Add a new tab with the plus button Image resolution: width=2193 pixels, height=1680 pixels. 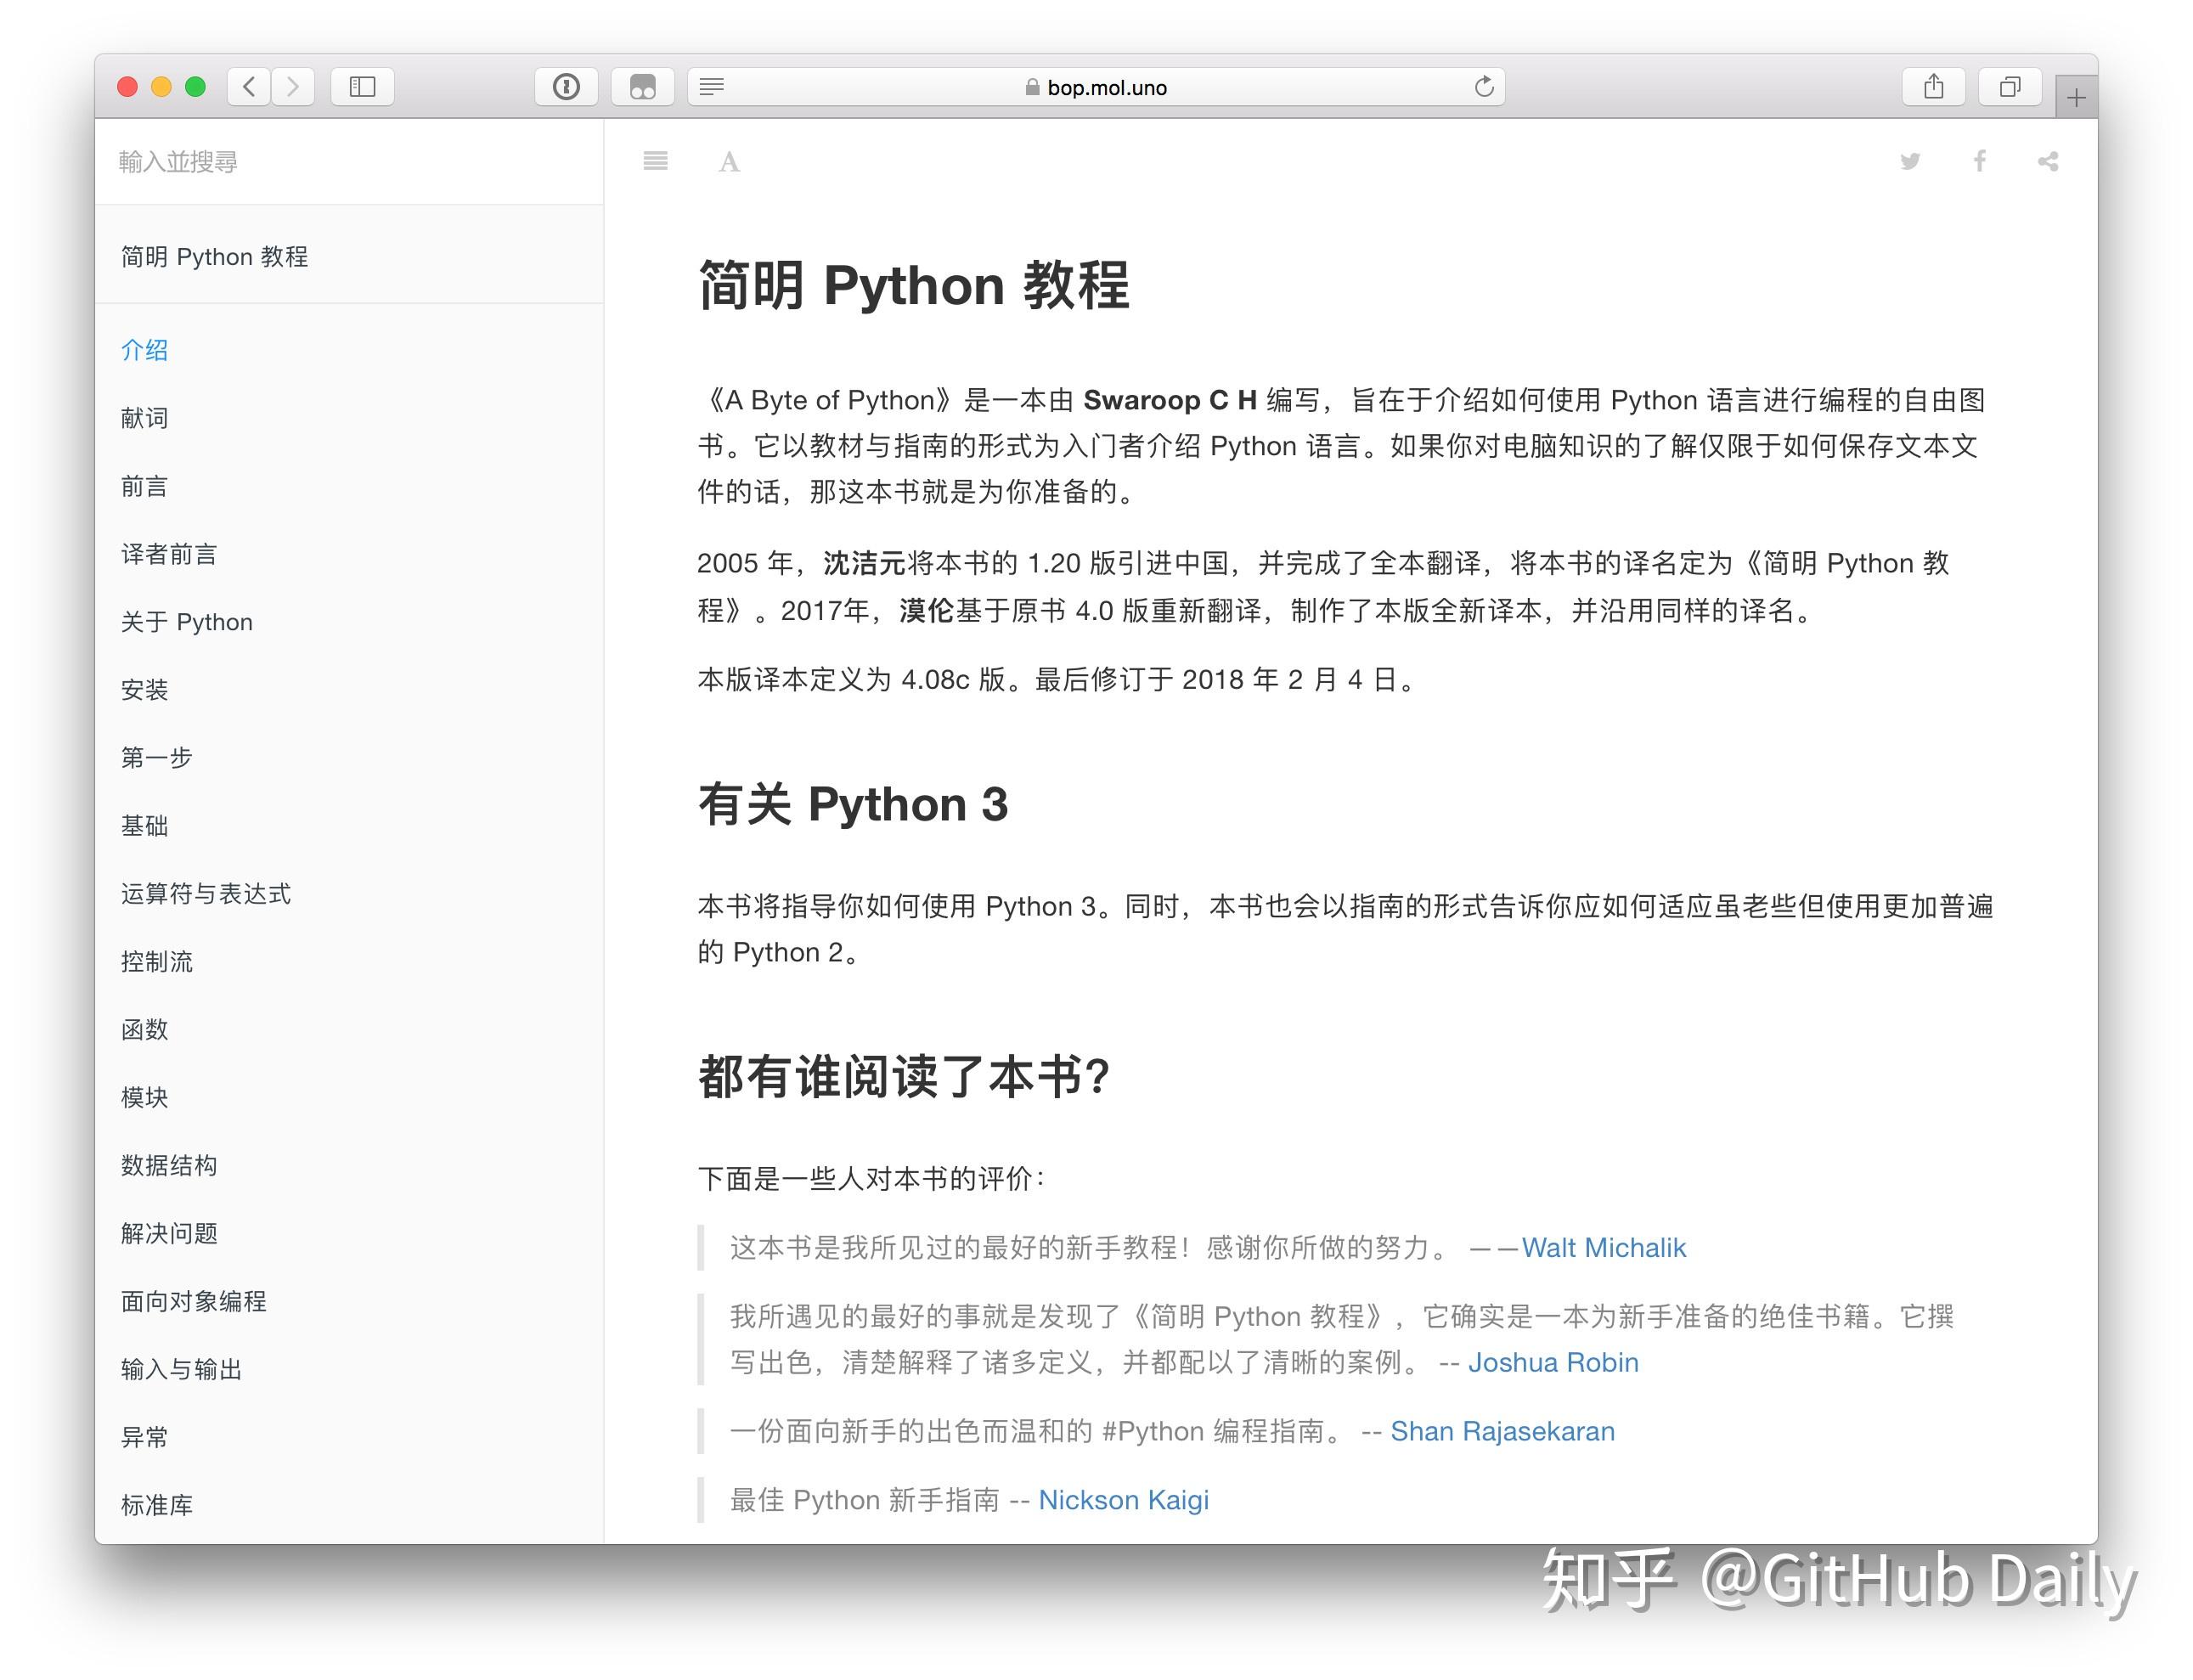pos(2076,98)
